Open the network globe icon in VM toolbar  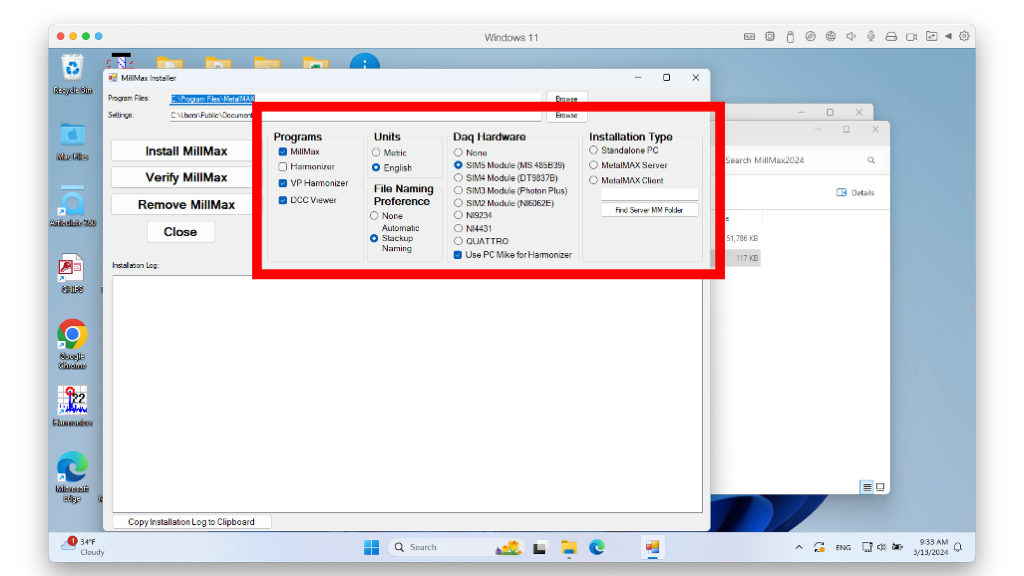tap(830, 37)
